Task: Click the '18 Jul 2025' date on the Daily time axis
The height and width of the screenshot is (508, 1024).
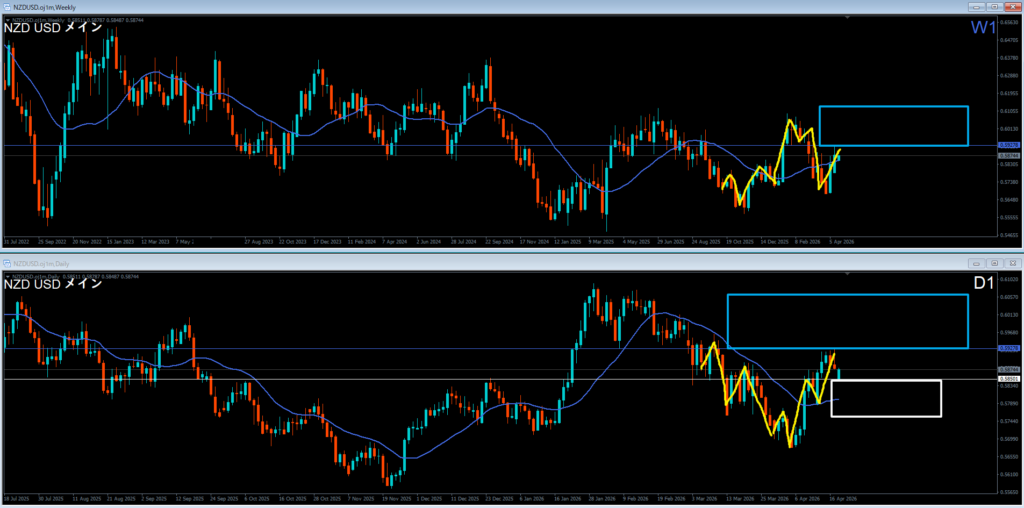Action: 16,498
